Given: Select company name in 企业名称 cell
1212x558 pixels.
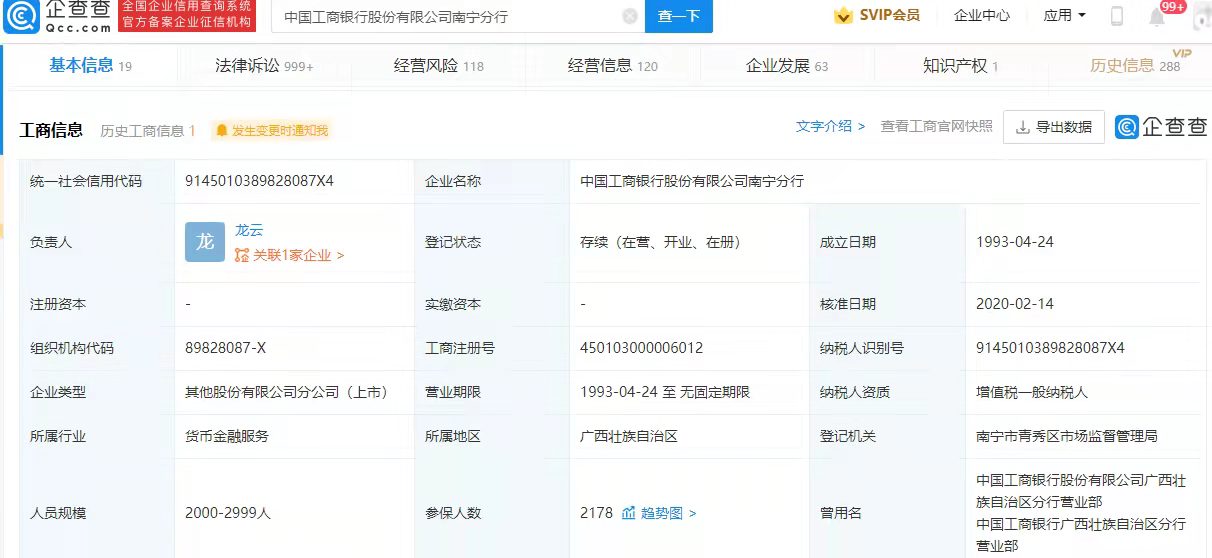Looking at the screenshot, I should tap(692, 182).
